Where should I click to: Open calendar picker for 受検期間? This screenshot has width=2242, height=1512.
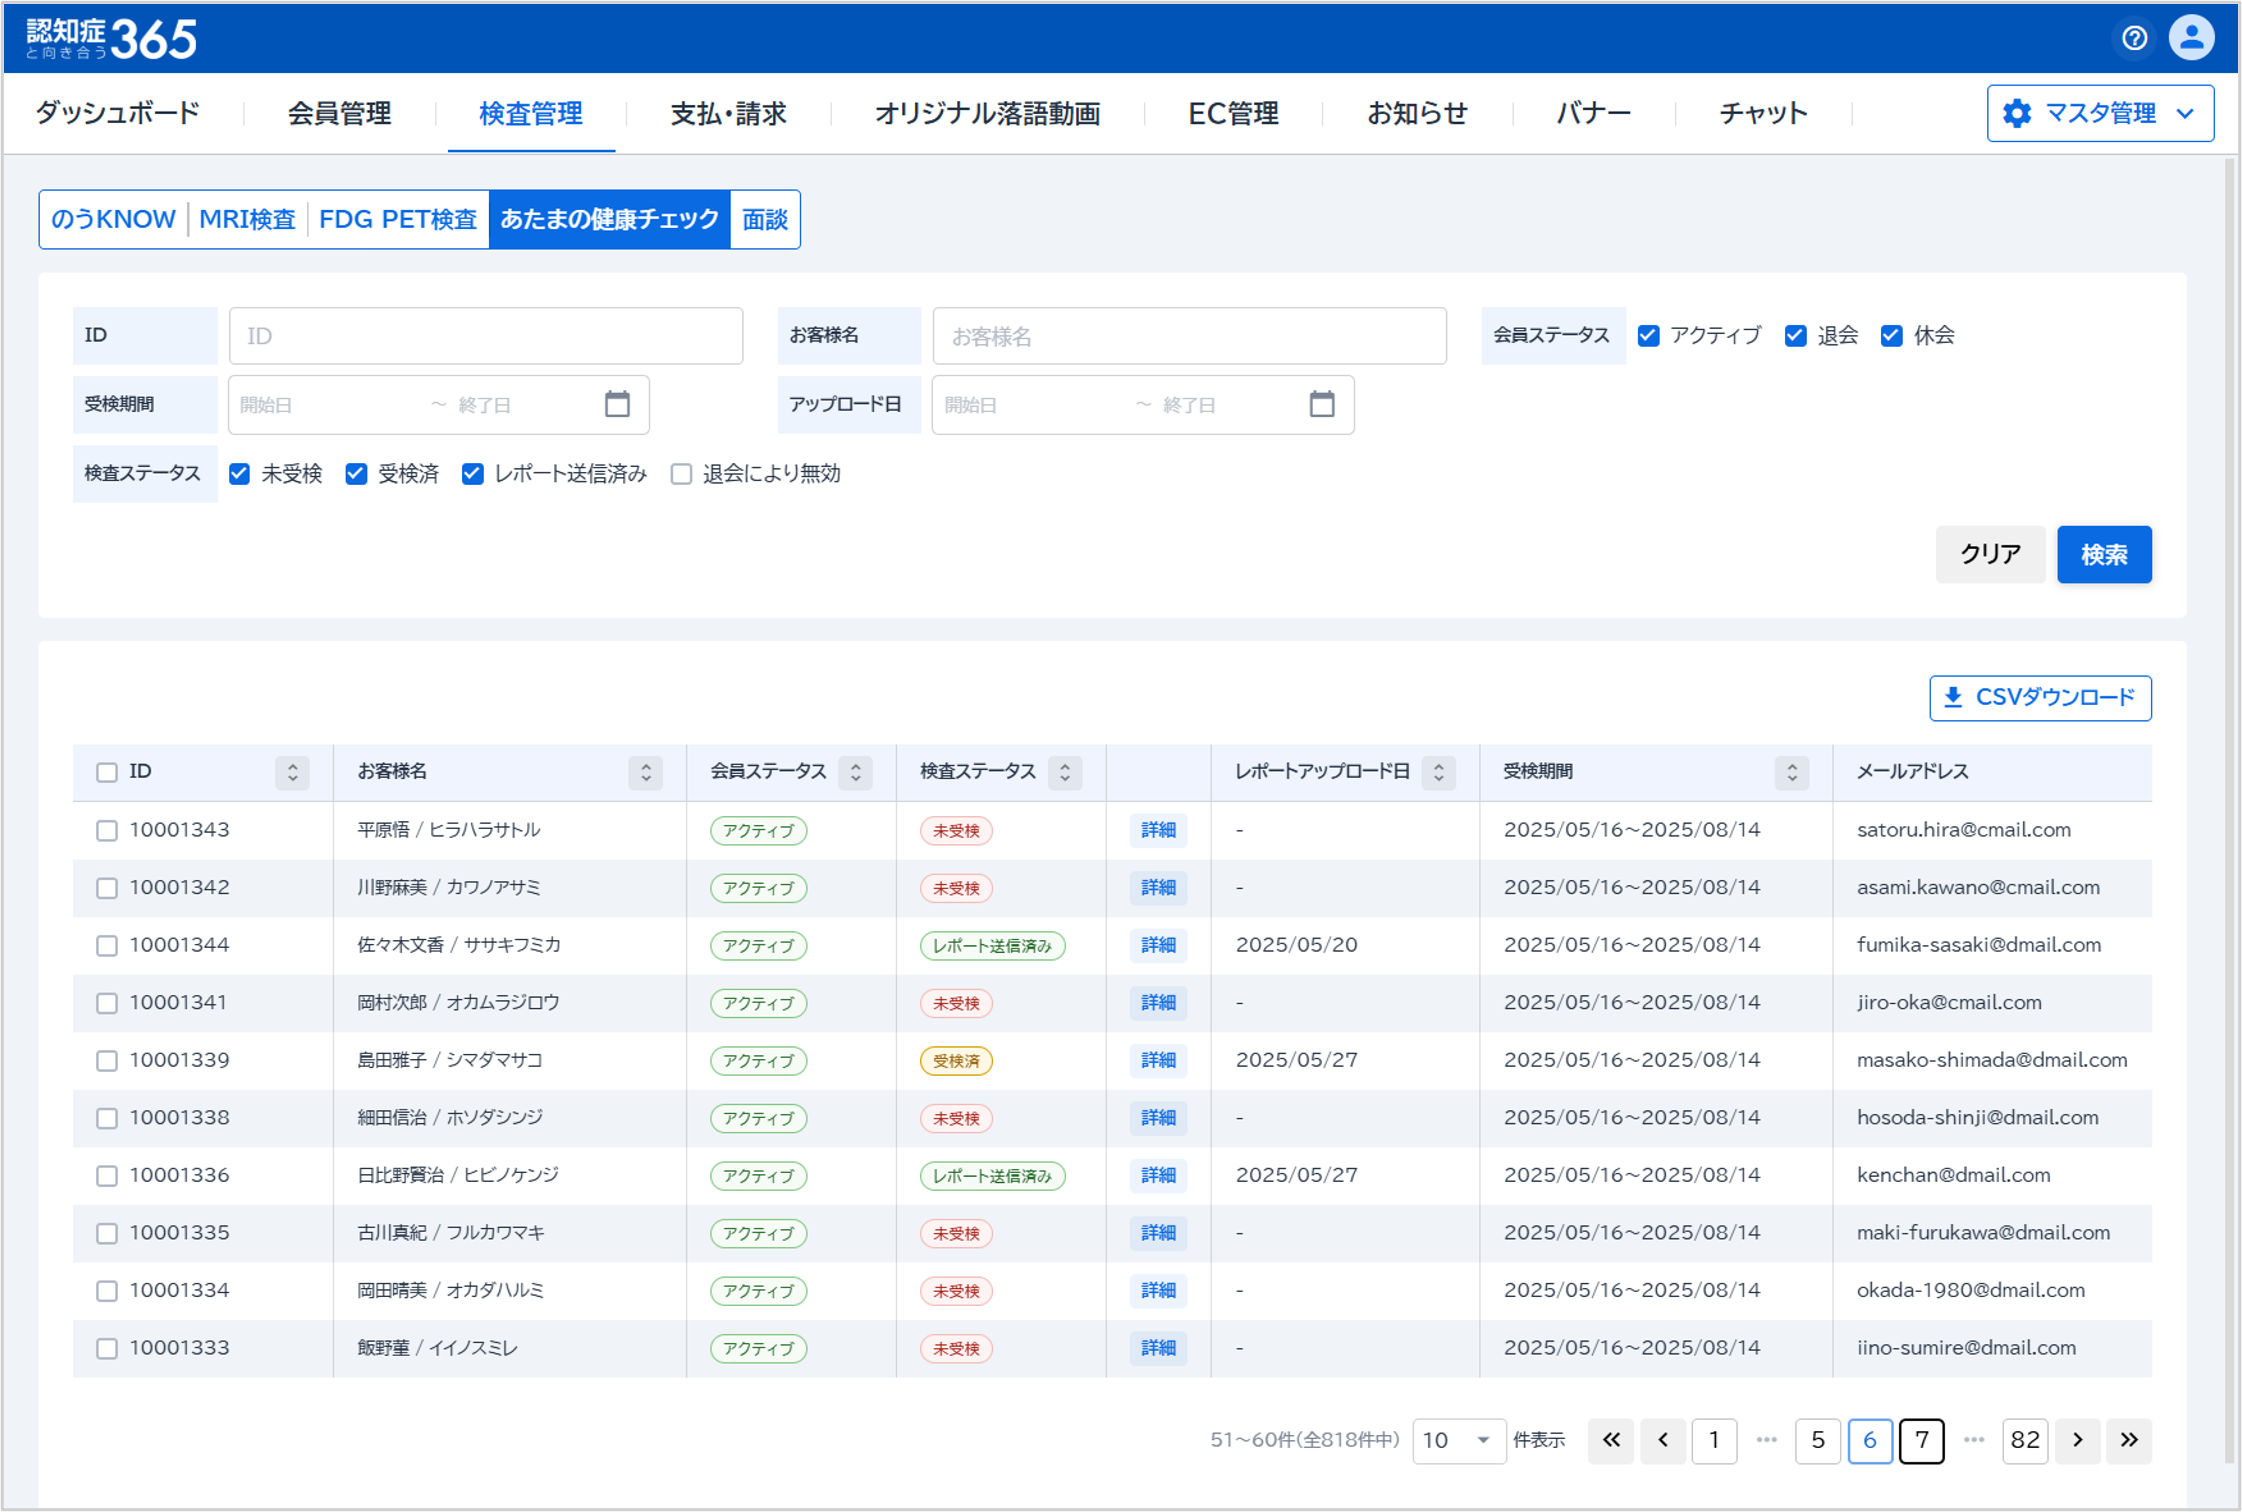point(617,404)
